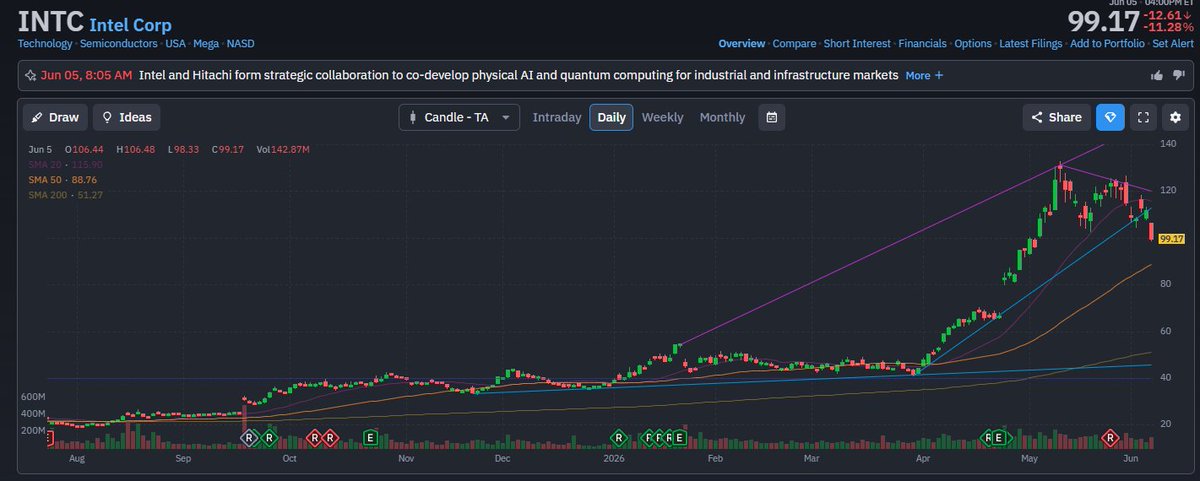Open the Ideas panel
Screen dimensions: 1200x481
coord(126,117)
